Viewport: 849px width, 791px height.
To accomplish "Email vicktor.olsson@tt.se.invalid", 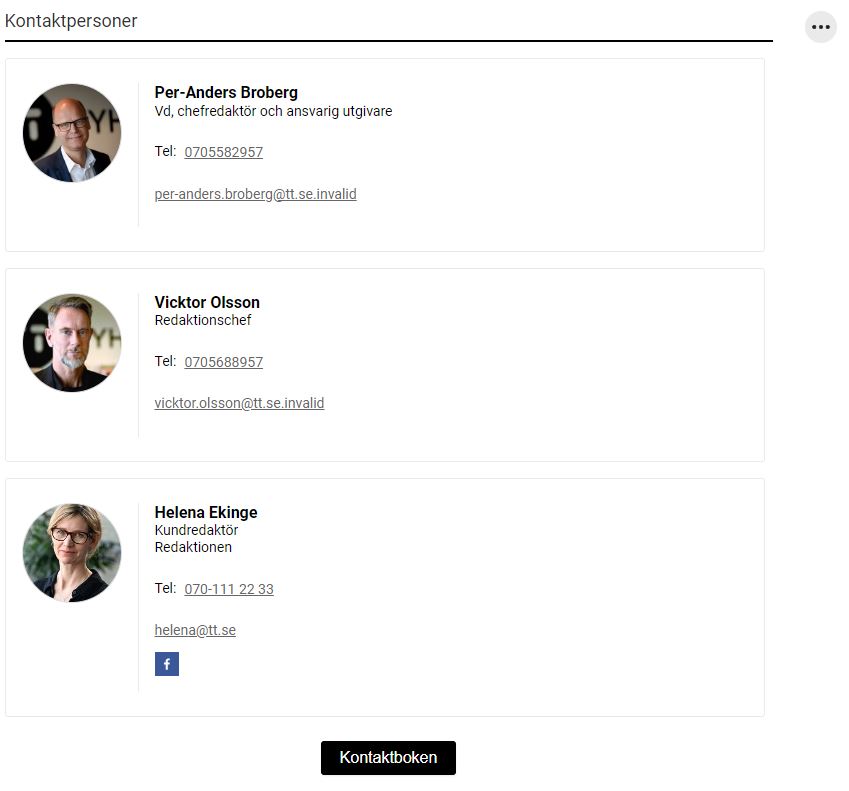I will click(x=239, y=403).
